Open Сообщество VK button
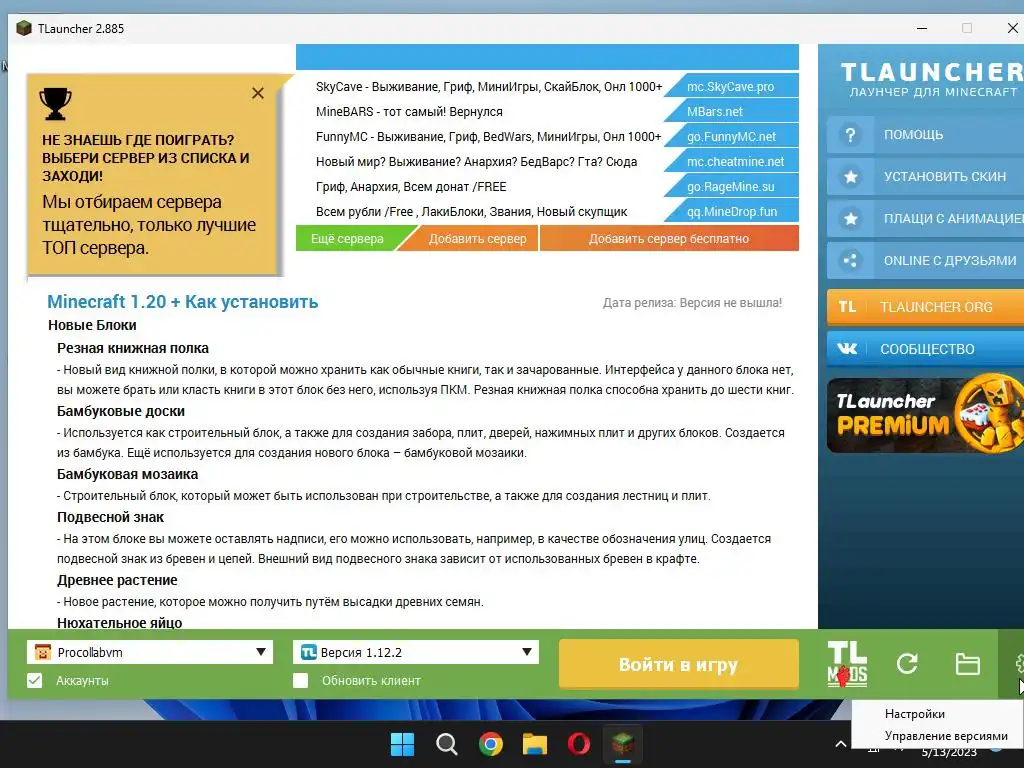This screenshot has height=768, width=1024. tap(925, 349)
